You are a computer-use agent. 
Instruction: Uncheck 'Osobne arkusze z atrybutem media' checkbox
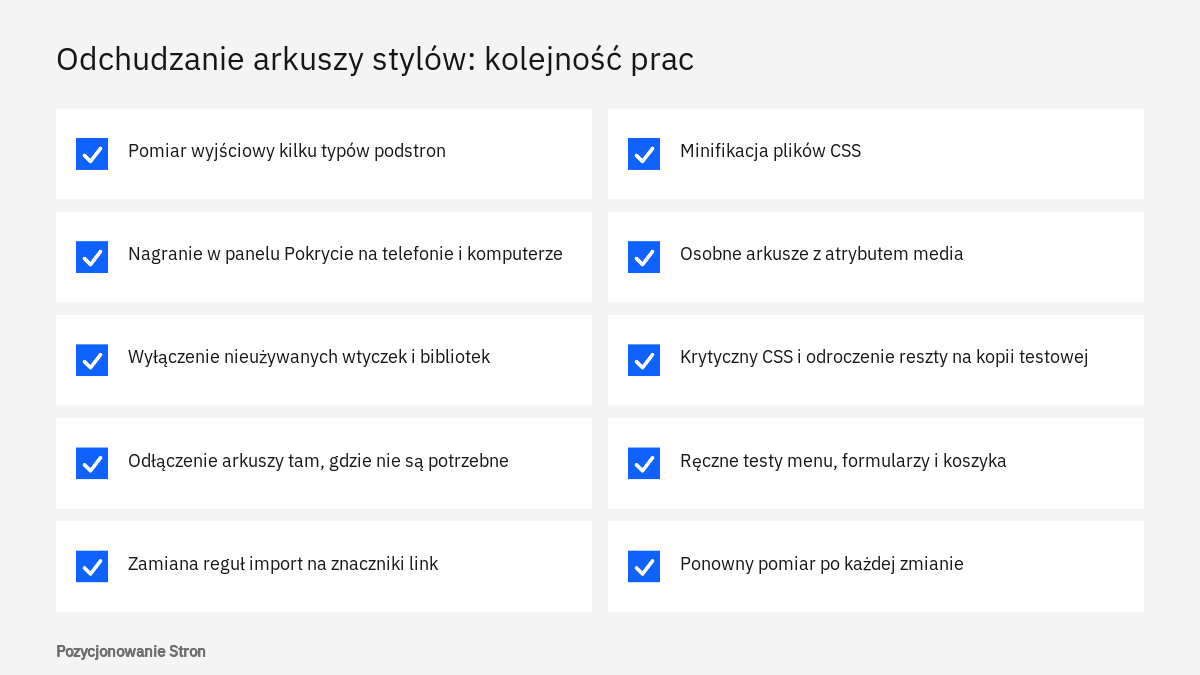pyautogui.click(x=644, y=257)
